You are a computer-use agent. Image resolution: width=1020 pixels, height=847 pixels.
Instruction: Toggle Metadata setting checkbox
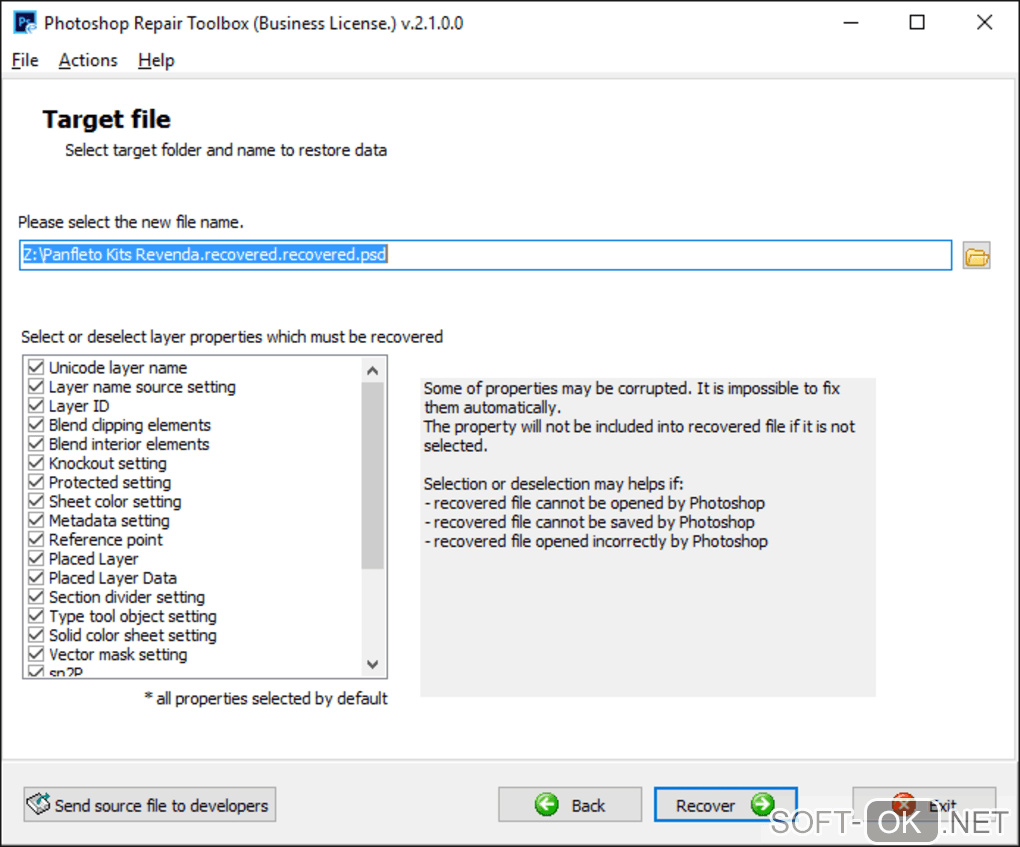[36, 520]
